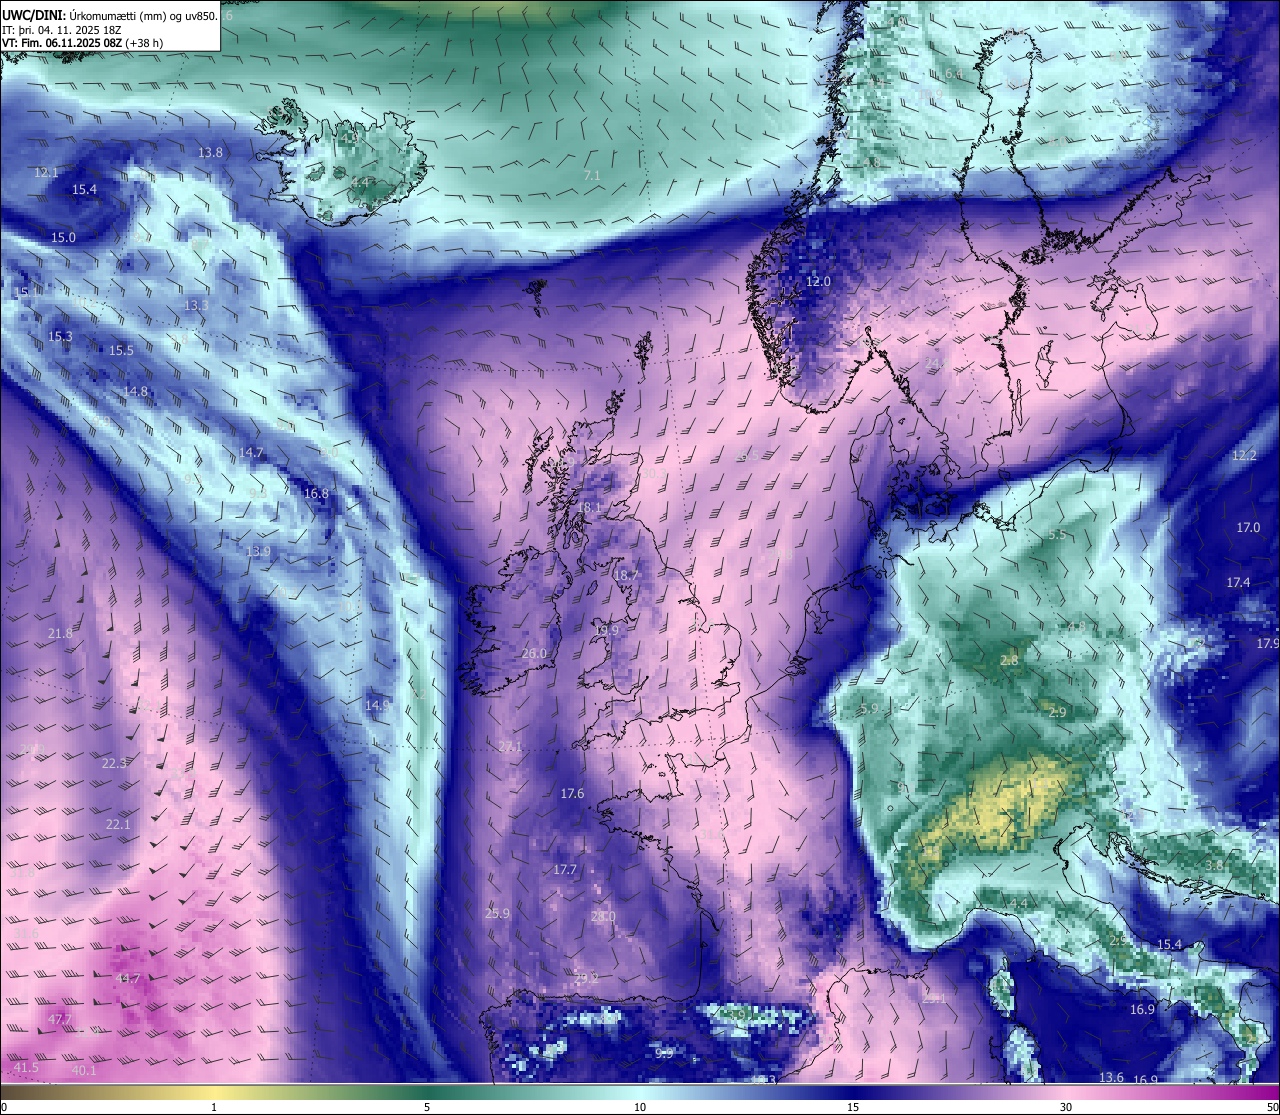Click the 40.1 value label
Viewport: 1280px width, 1115px height.
[84, 1070]
